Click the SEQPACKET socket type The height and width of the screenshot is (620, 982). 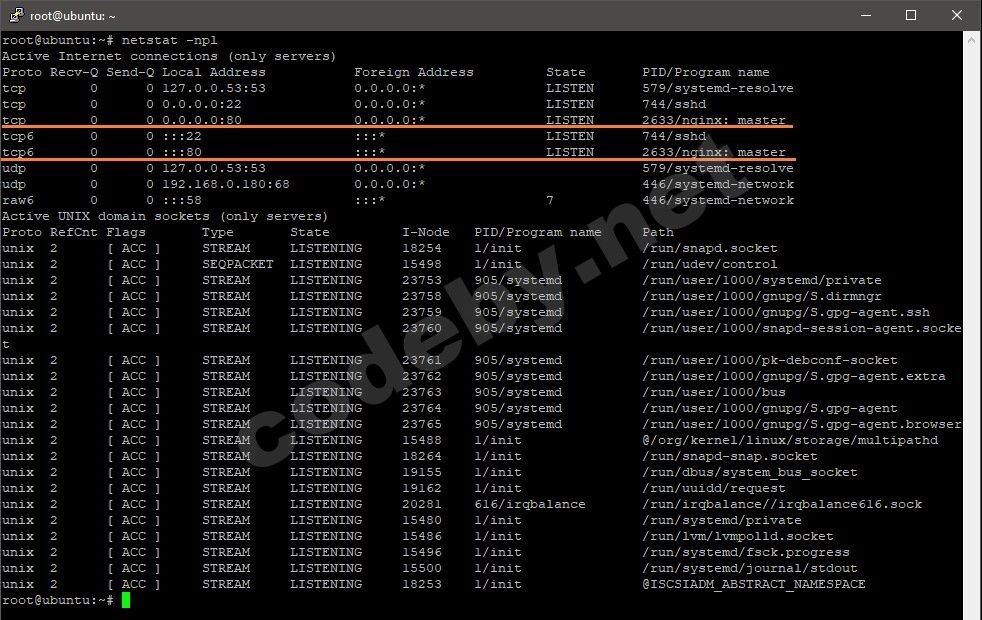coord(237,264)
